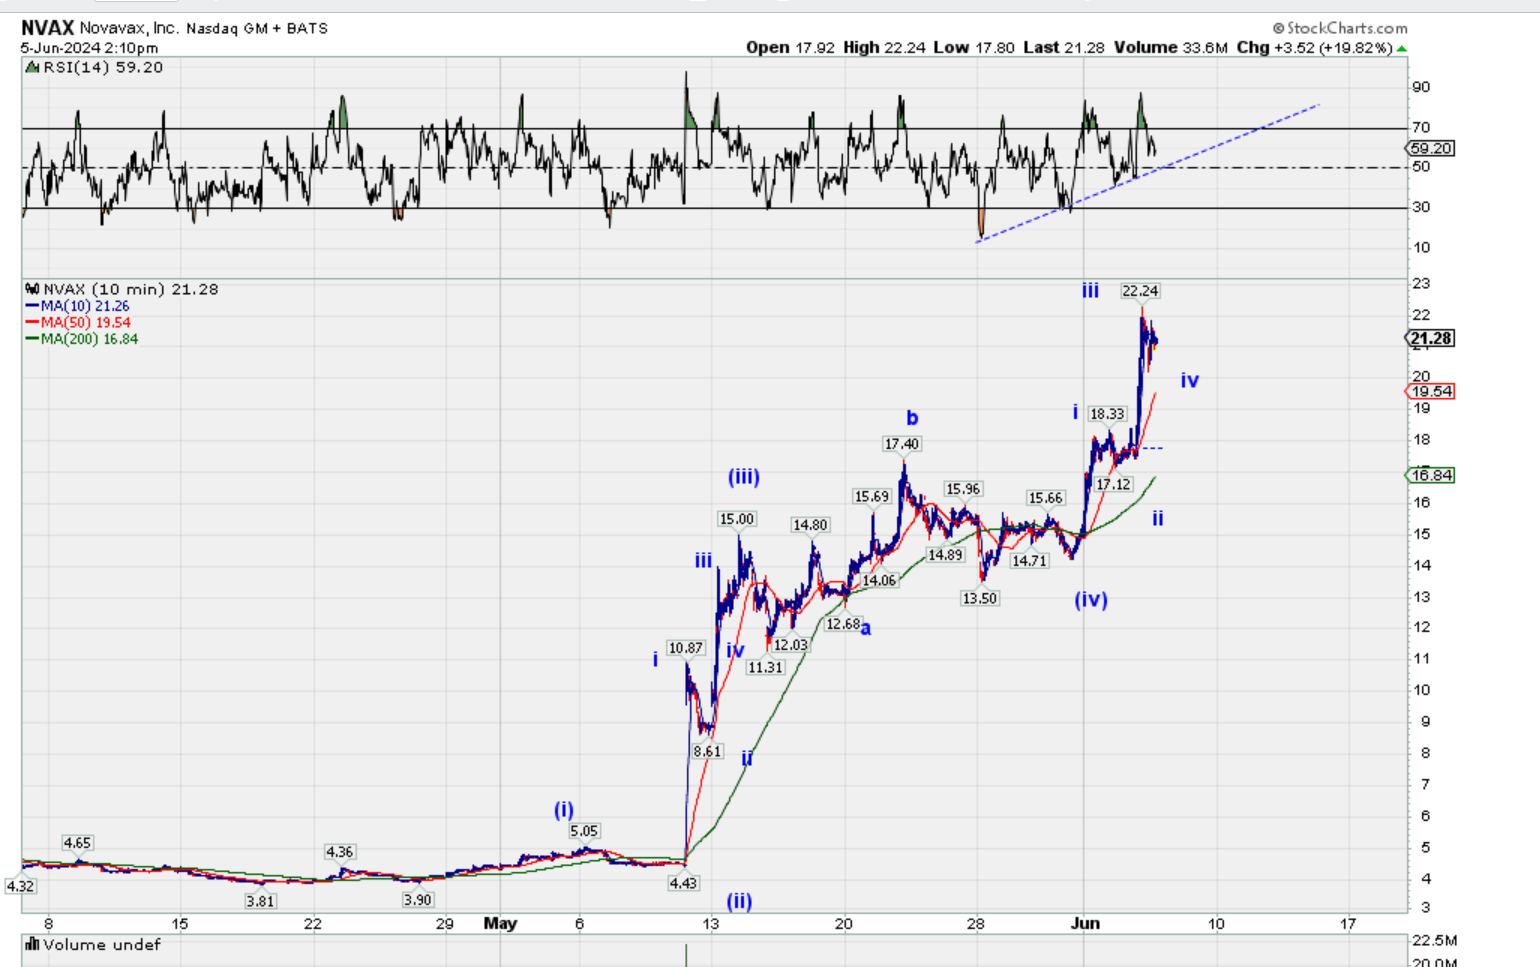Click the 15.66 price label
Image resolution: width=1540 pixels, height=967 pixels.
click(1046, 498)
